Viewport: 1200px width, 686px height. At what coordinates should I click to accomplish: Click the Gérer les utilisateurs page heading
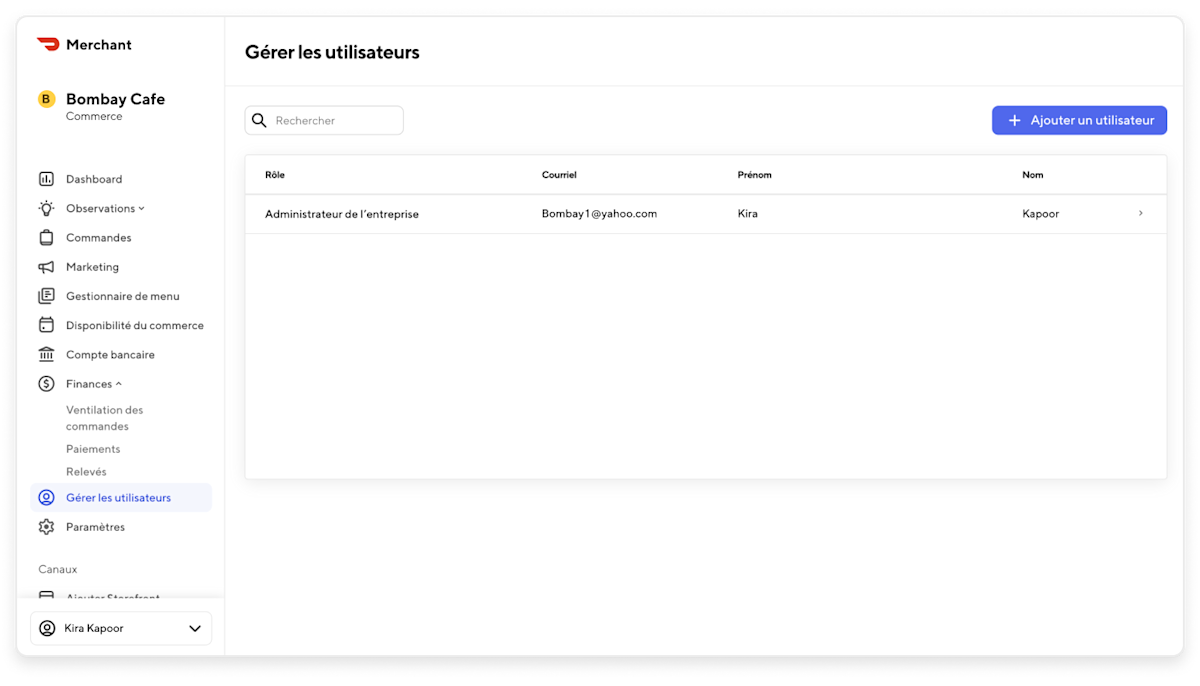(332, 52)
